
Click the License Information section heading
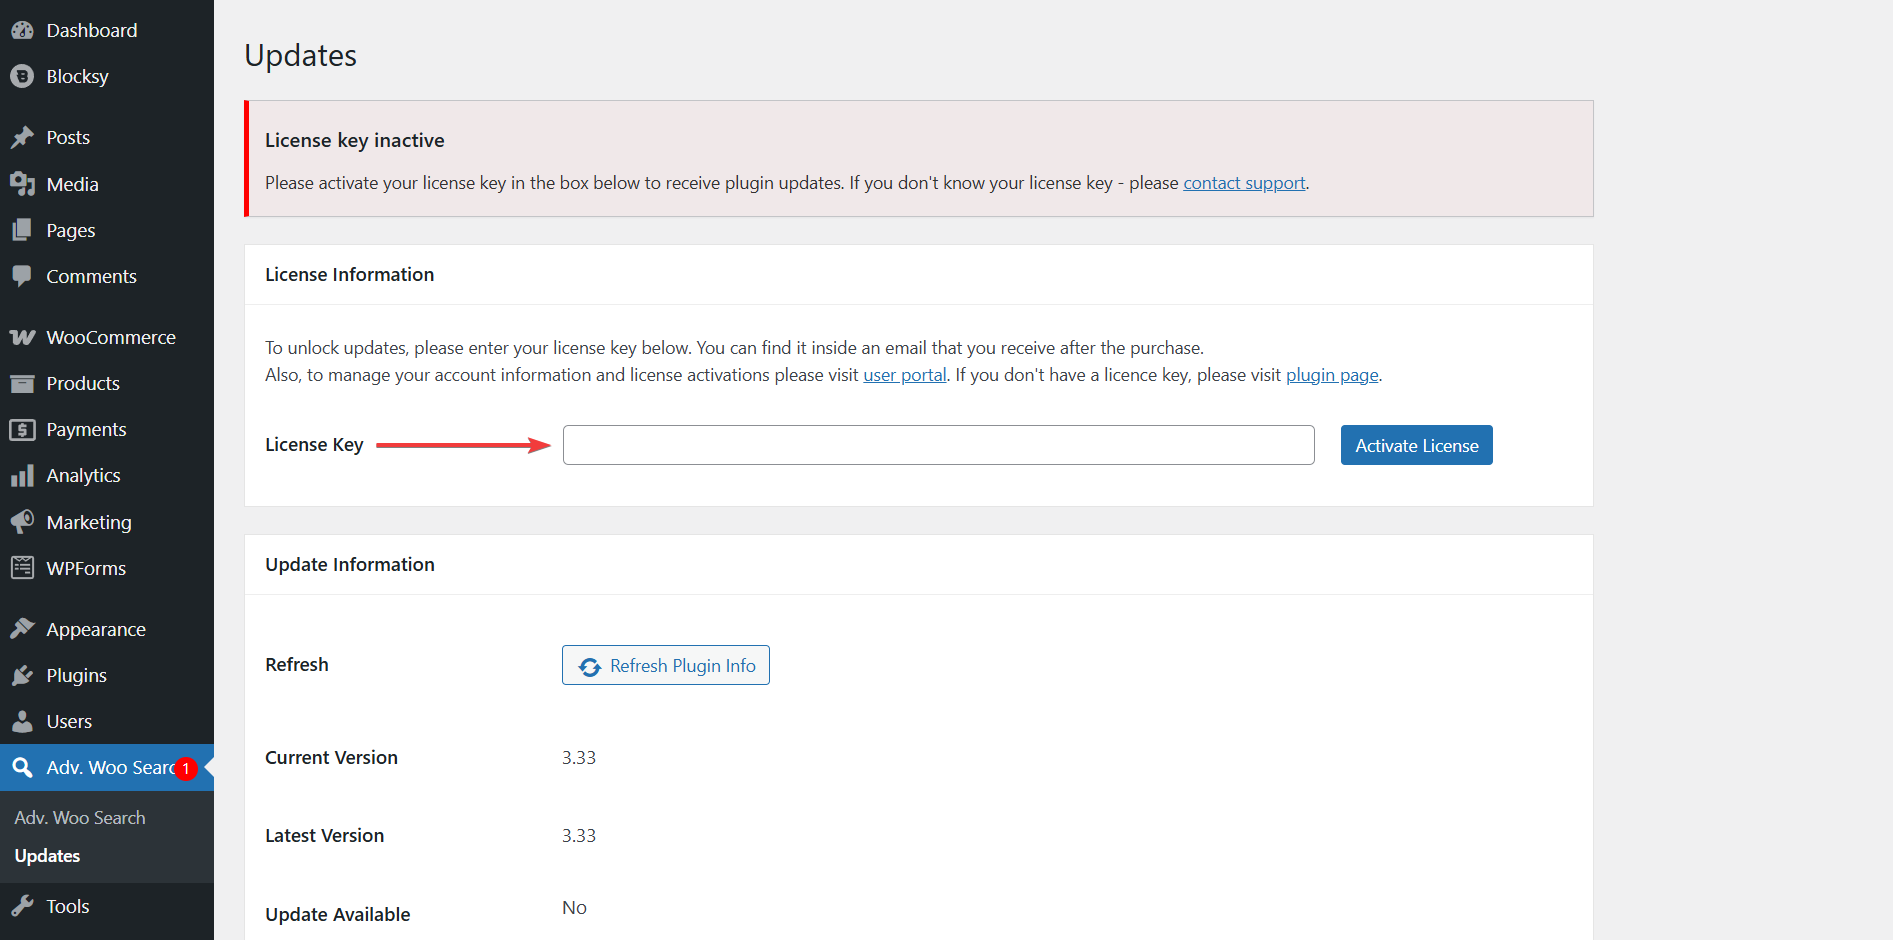(x=350, y=274)
